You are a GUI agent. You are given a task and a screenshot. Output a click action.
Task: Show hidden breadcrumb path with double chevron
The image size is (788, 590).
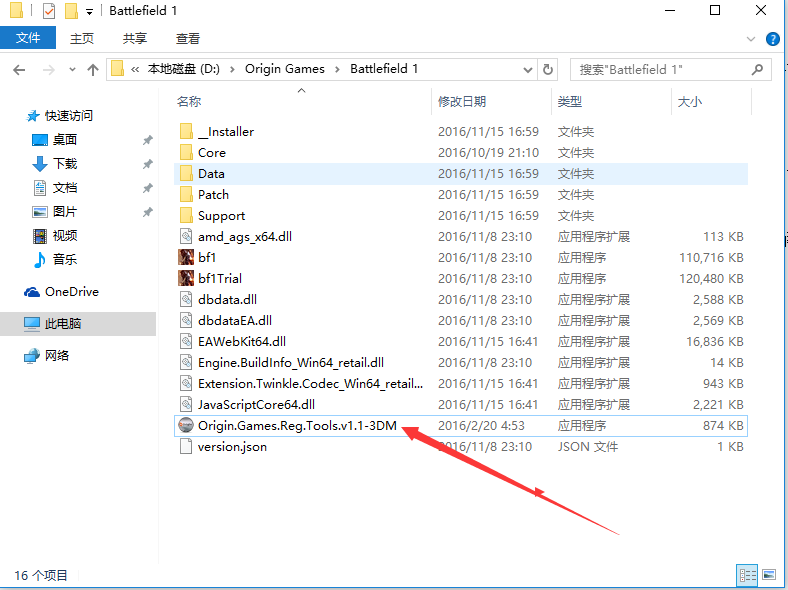point(135,70)
